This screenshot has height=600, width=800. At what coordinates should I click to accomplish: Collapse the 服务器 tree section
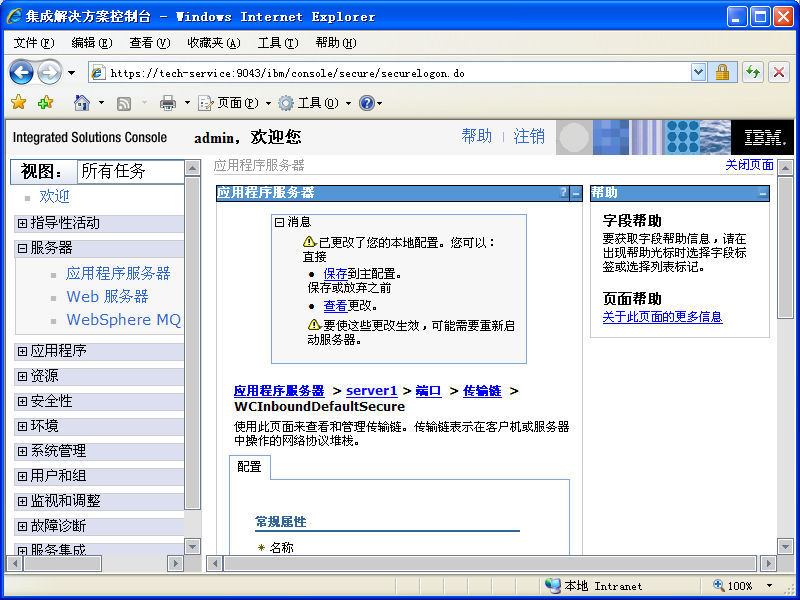coord(22,248)
